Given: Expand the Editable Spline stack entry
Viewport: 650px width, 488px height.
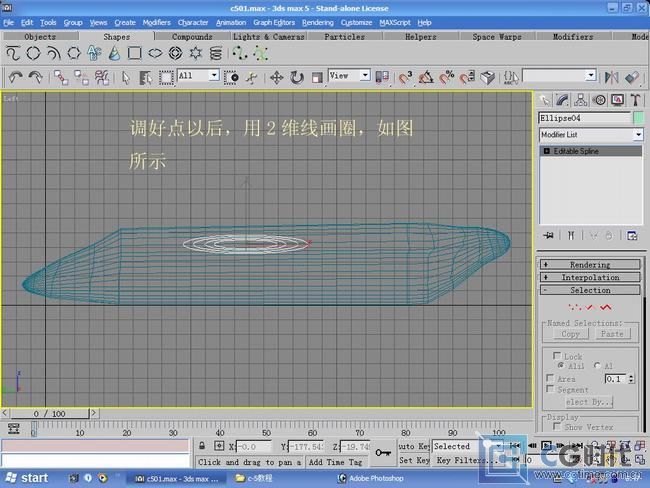Looking at the screenshot, I should click(546, 151).
